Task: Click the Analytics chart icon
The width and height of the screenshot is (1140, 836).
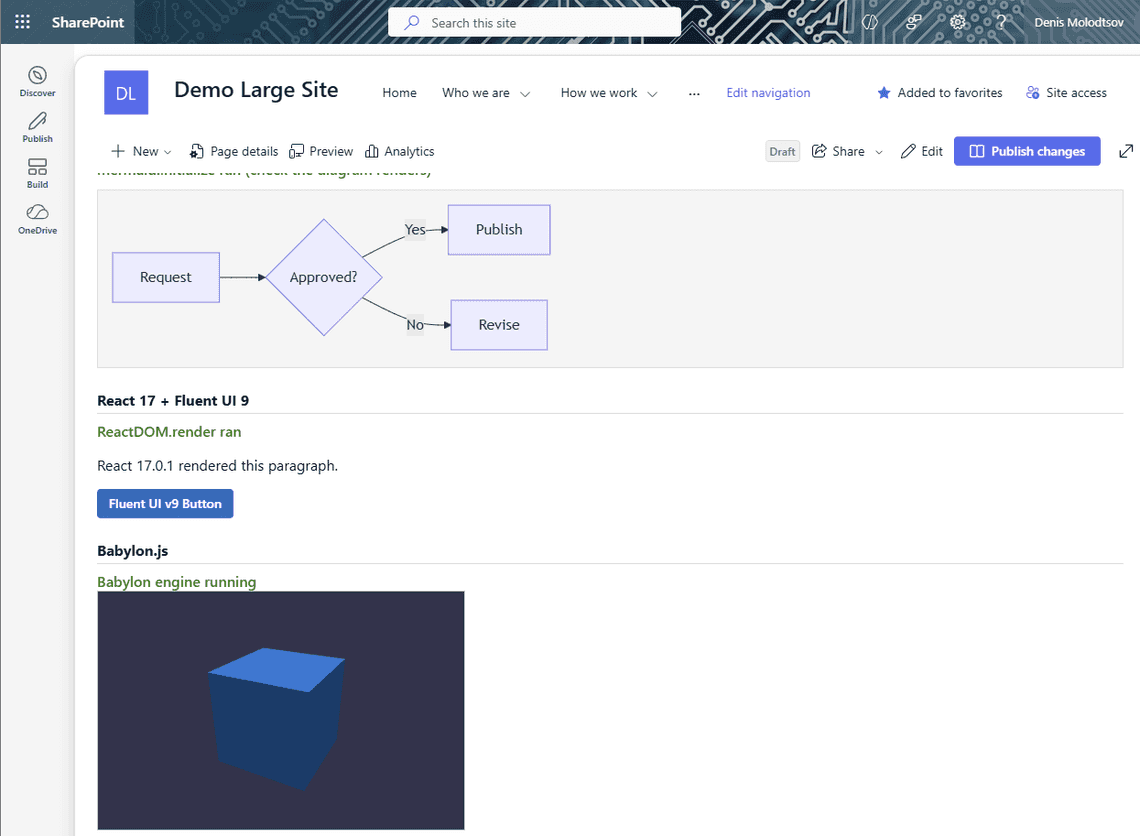Action: click(372, 151)
